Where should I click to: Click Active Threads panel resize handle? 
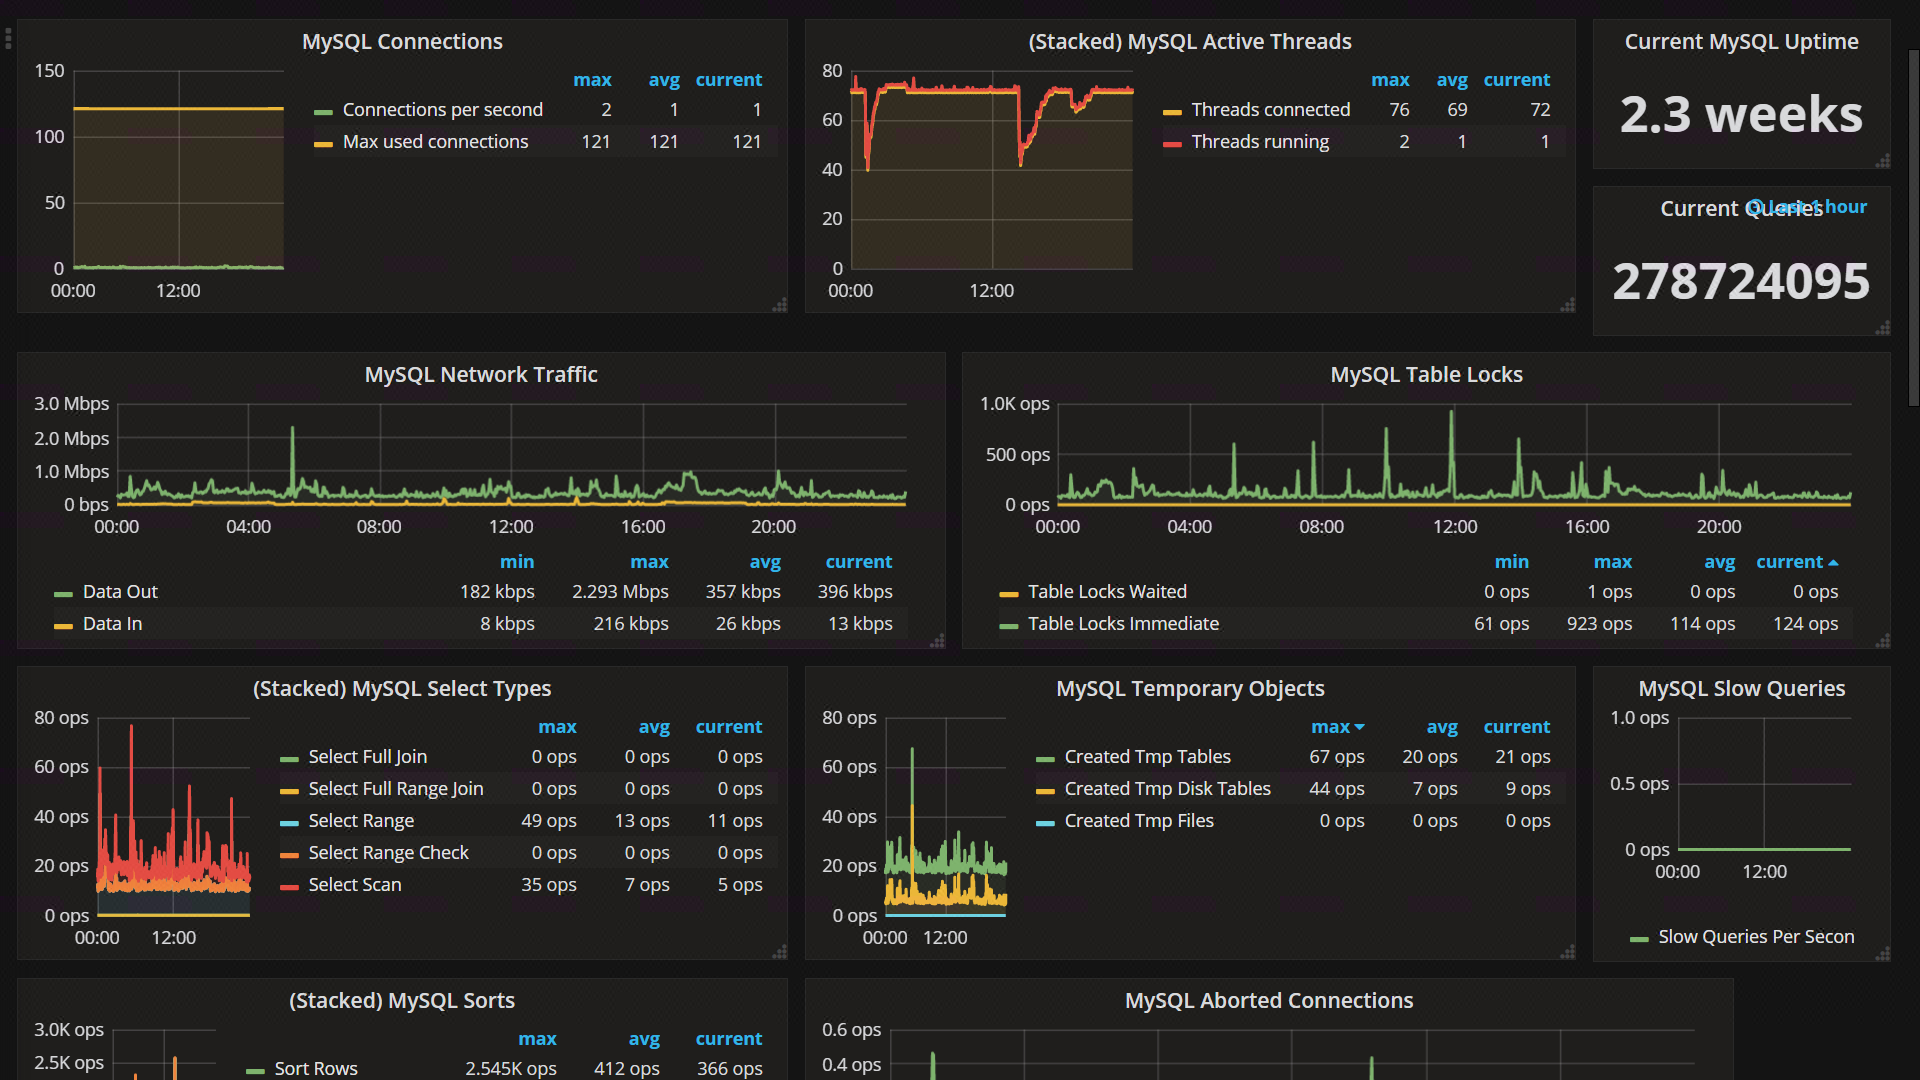1568,305
